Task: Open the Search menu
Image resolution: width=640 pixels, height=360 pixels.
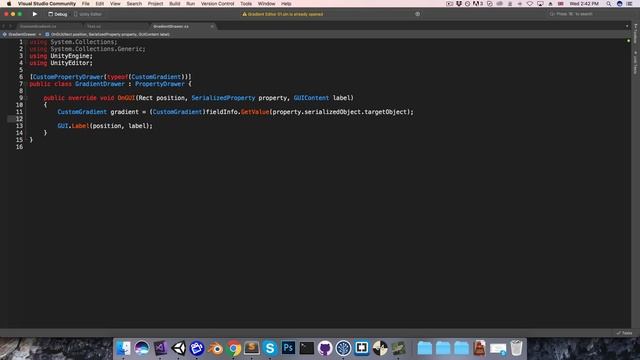Action: [x=134, y=4]
